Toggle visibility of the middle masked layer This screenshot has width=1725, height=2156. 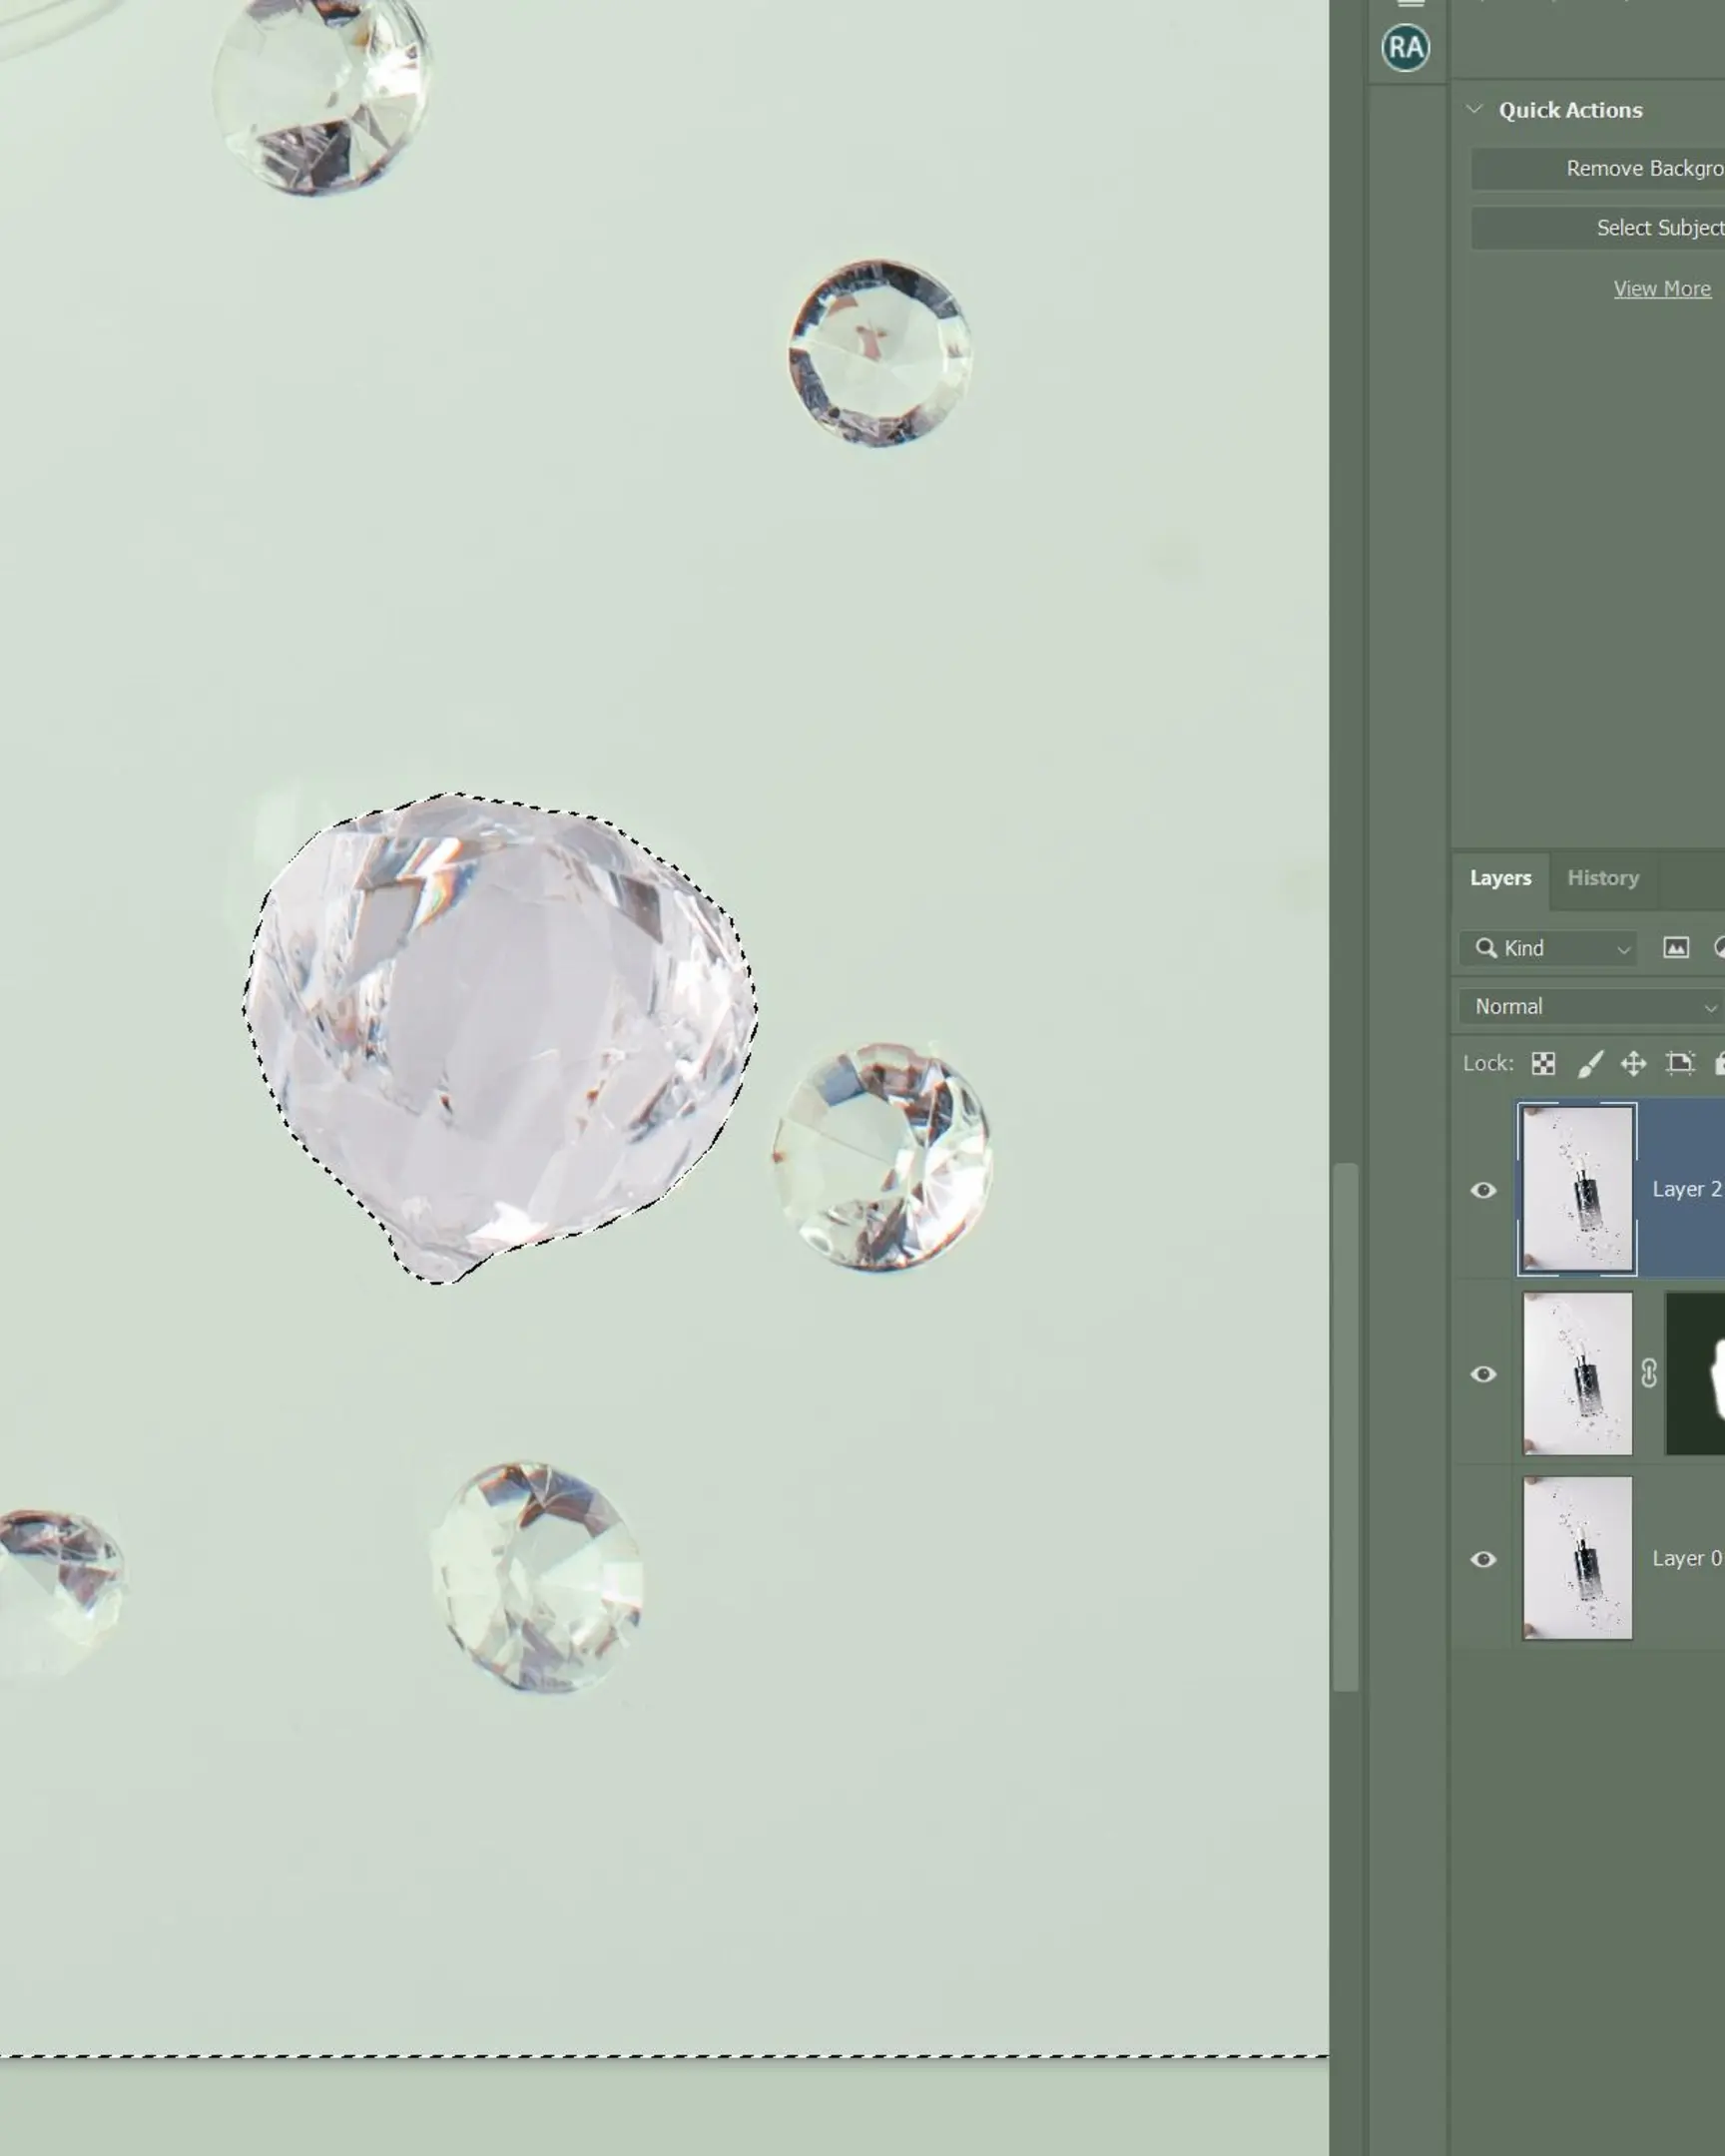click(1486, 1374)
